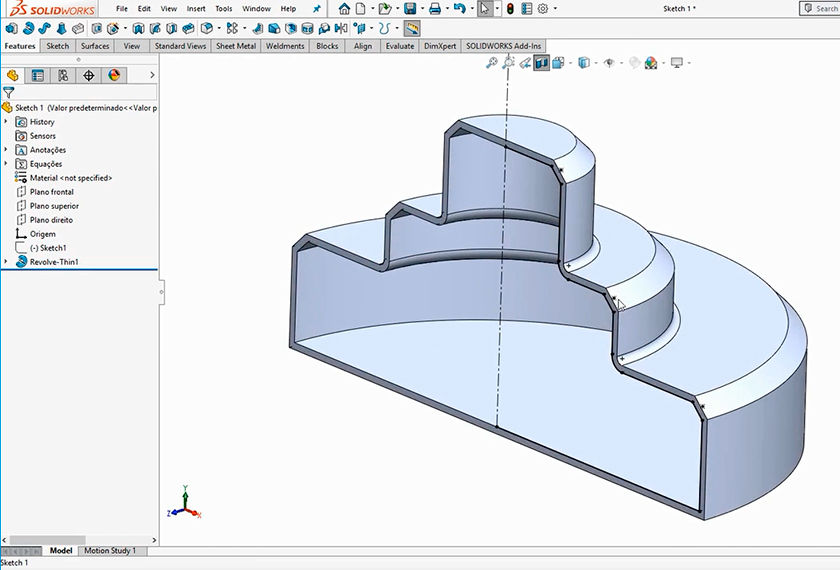Click the Search input field
Screen dimensions: 840x570
[x=824, y=9]
